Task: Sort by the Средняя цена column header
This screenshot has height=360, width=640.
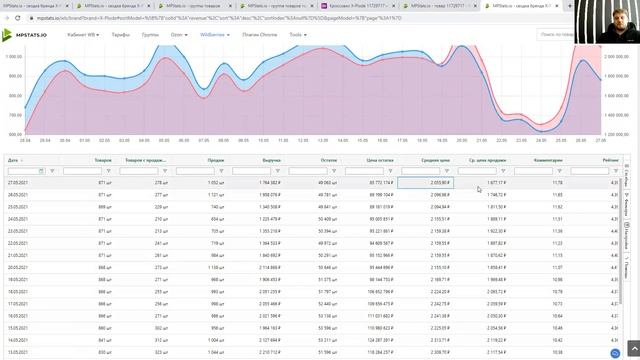Action: coord(436,160)
